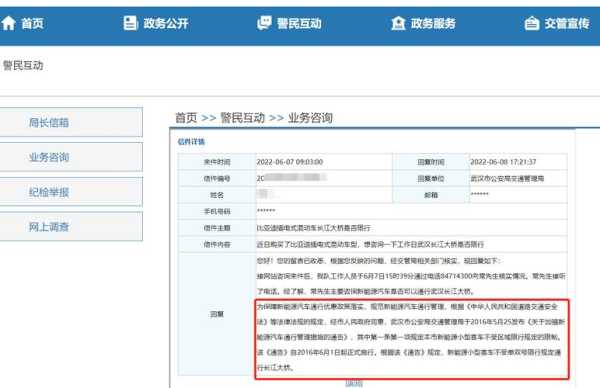Screen dimensions: 600x388
Task: Click the 交管宣传 briefcase icon
Action: (532, 23)
